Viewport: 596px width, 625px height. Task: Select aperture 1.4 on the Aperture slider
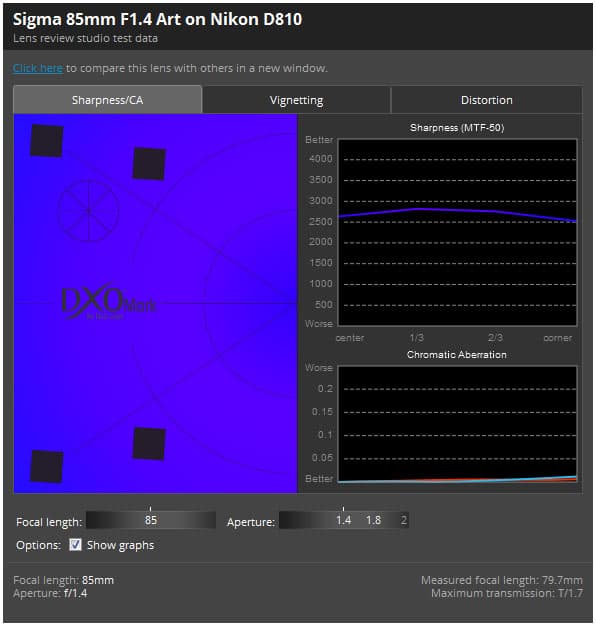click(343, 520)
